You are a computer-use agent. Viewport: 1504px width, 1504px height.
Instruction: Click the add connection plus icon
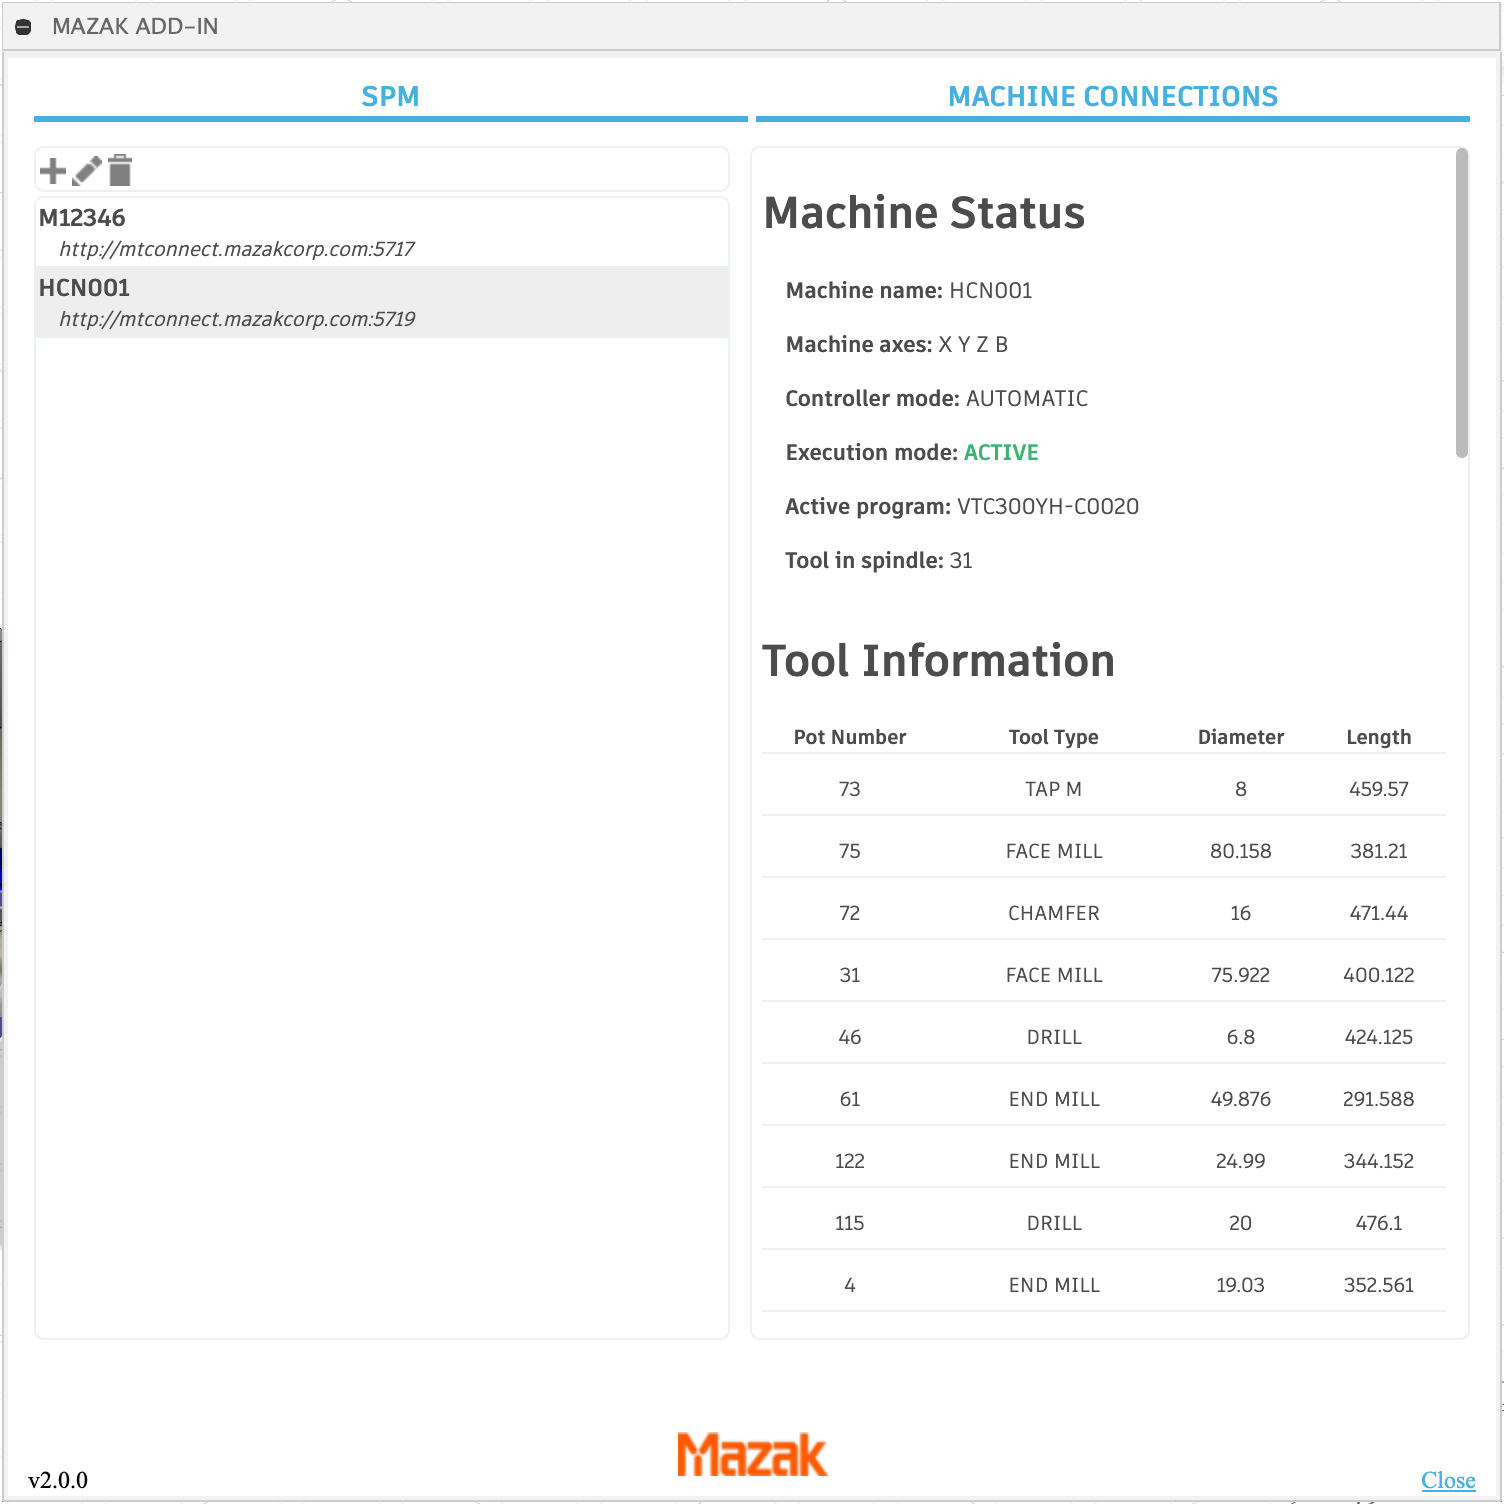point(53,171)
